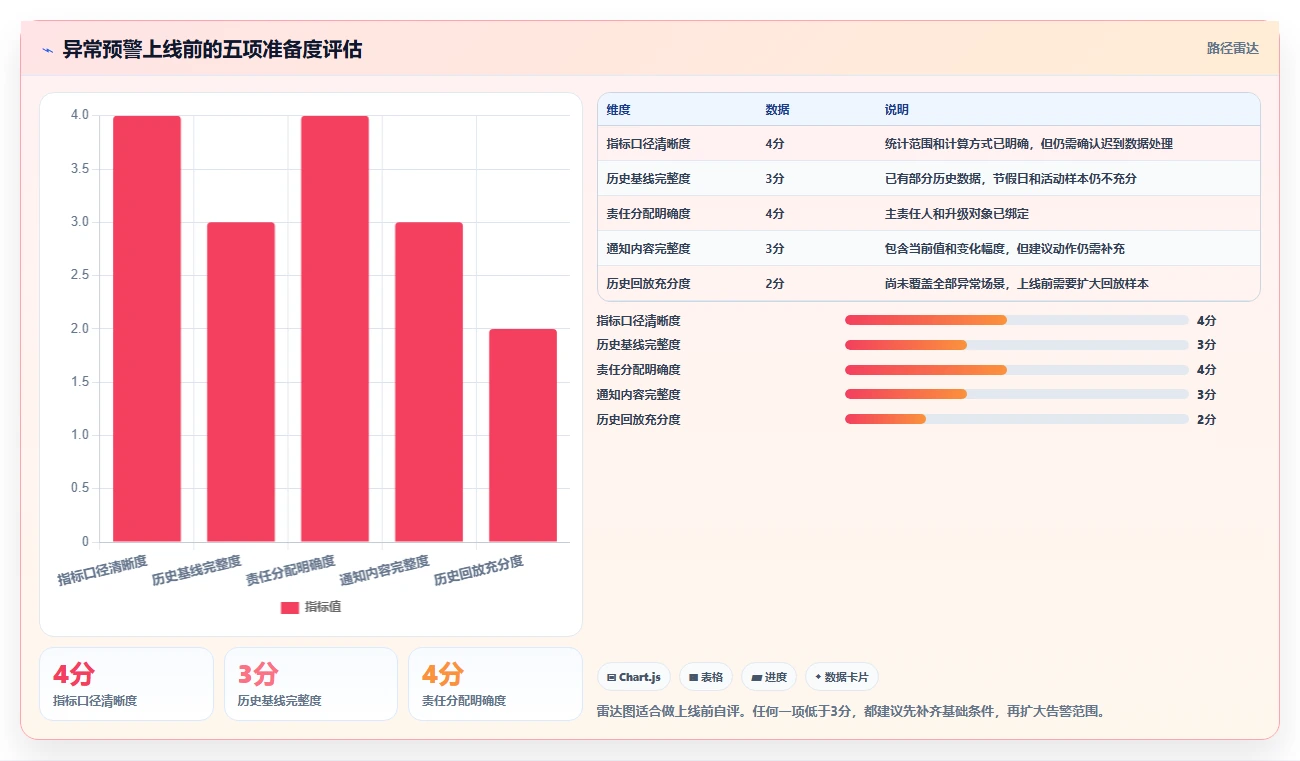This screenshot has width=1300, height=761.
Task: Click the 通知内容完整度 x-axis label
Action: tap(384, 570)
